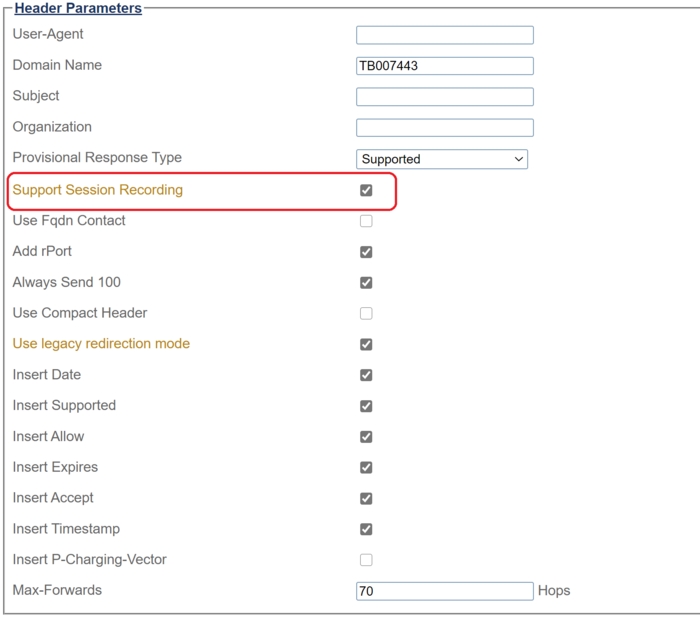Toggle the Add rPort checkbox
This screenshot has height=621, width=700.
tap(366, 252)
